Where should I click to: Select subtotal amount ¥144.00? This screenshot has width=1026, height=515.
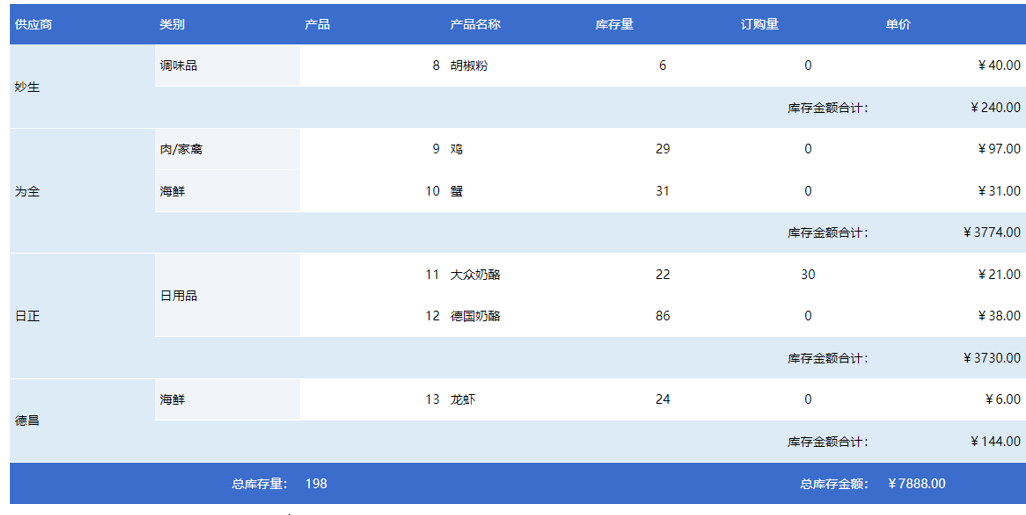995,442
